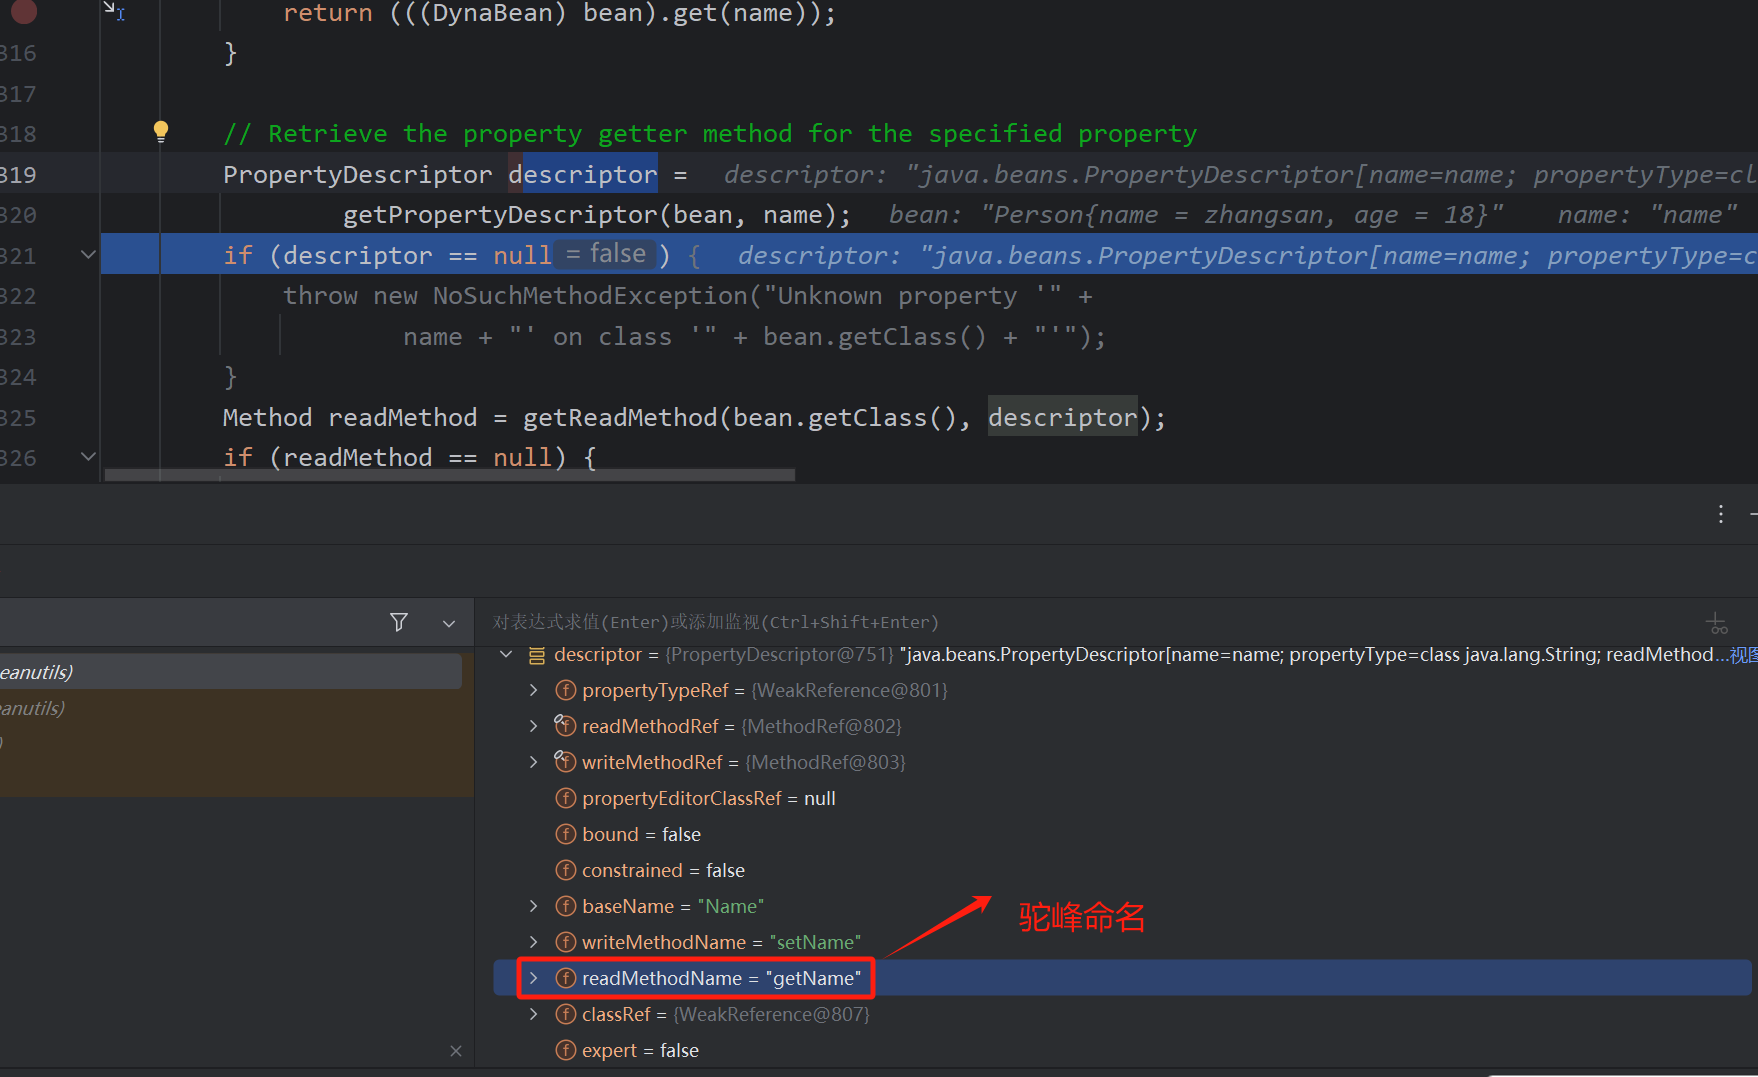The width and height of the screenshot is (1758, 1077).
Task: Click the field icon beside classRef
Action: [x=566, y=1014]
